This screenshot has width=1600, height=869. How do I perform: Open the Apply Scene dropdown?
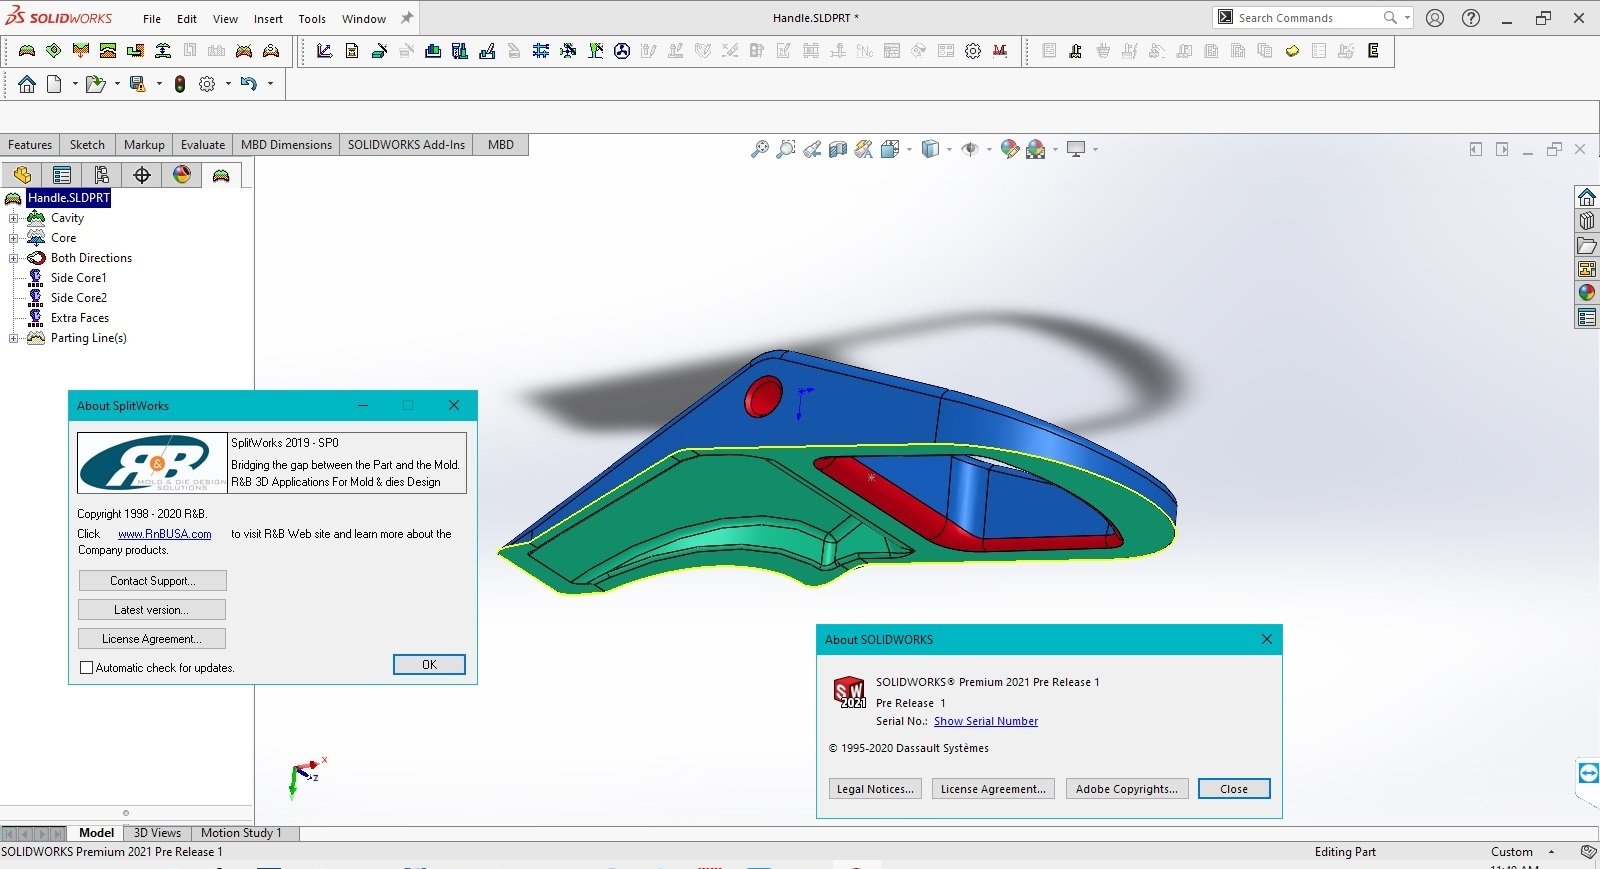pyautogui.click(x=1055, y=149)
